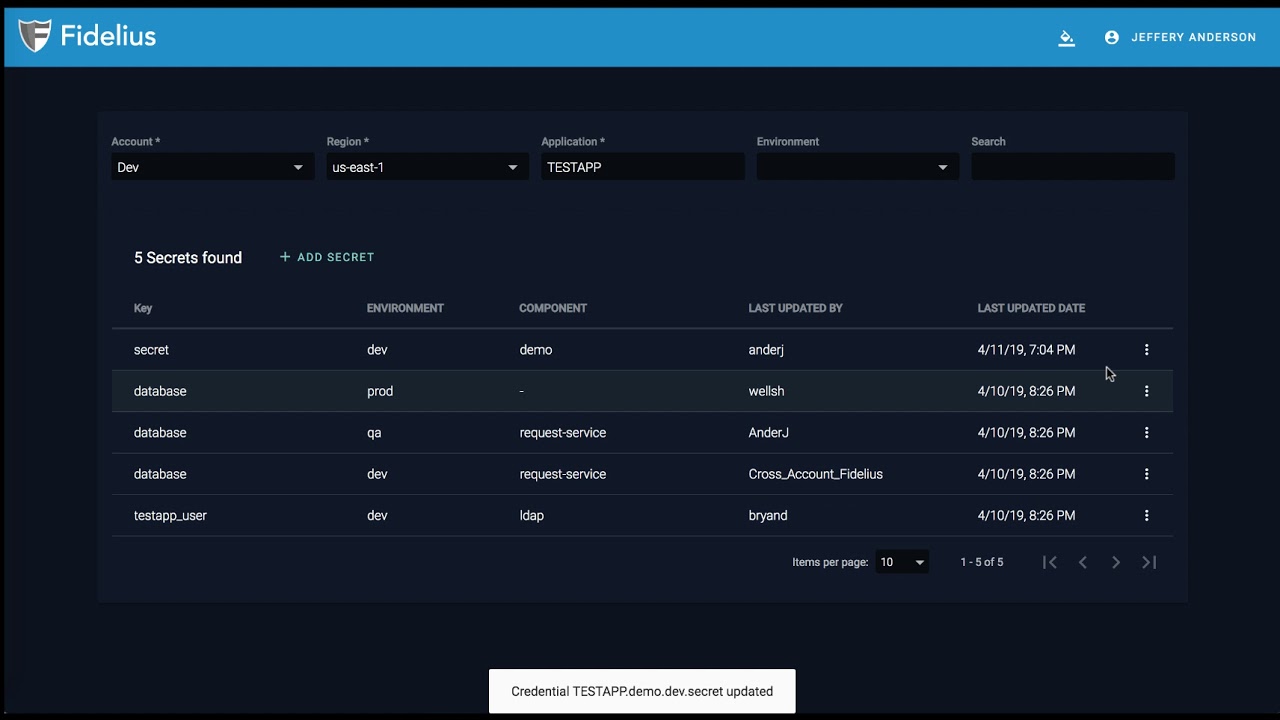Click the 4/11/19, 7:04 PM date cell
The height and width of the screenshot is (720, 1280).
[x=1027, y=350]
